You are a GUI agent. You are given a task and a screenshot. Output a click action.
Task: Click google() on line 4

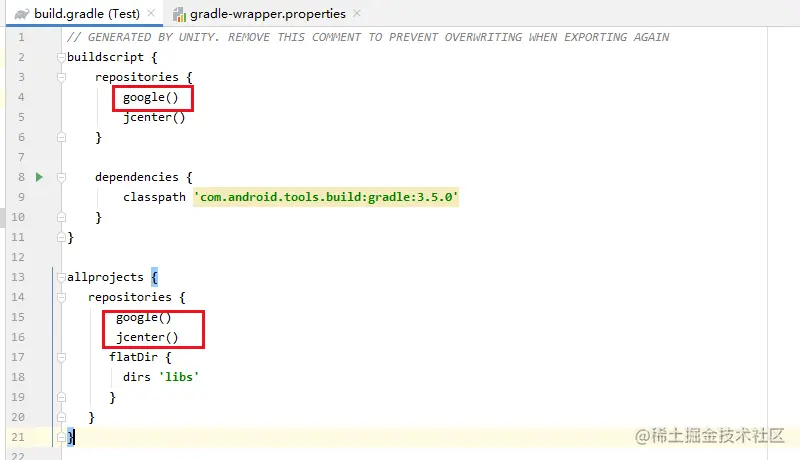(151, 97)
